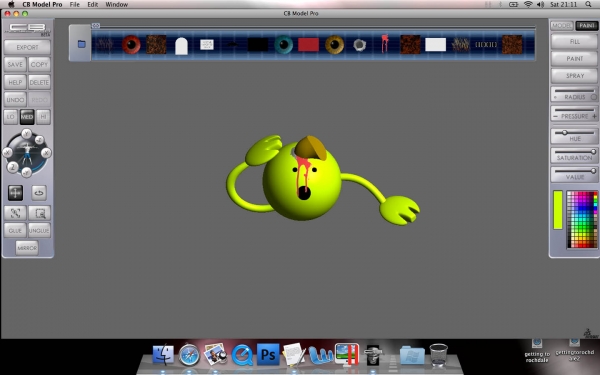Open Safari from the Dock
Image resolution: width=600 pixels, height=375 pixels.
(189, 355)
